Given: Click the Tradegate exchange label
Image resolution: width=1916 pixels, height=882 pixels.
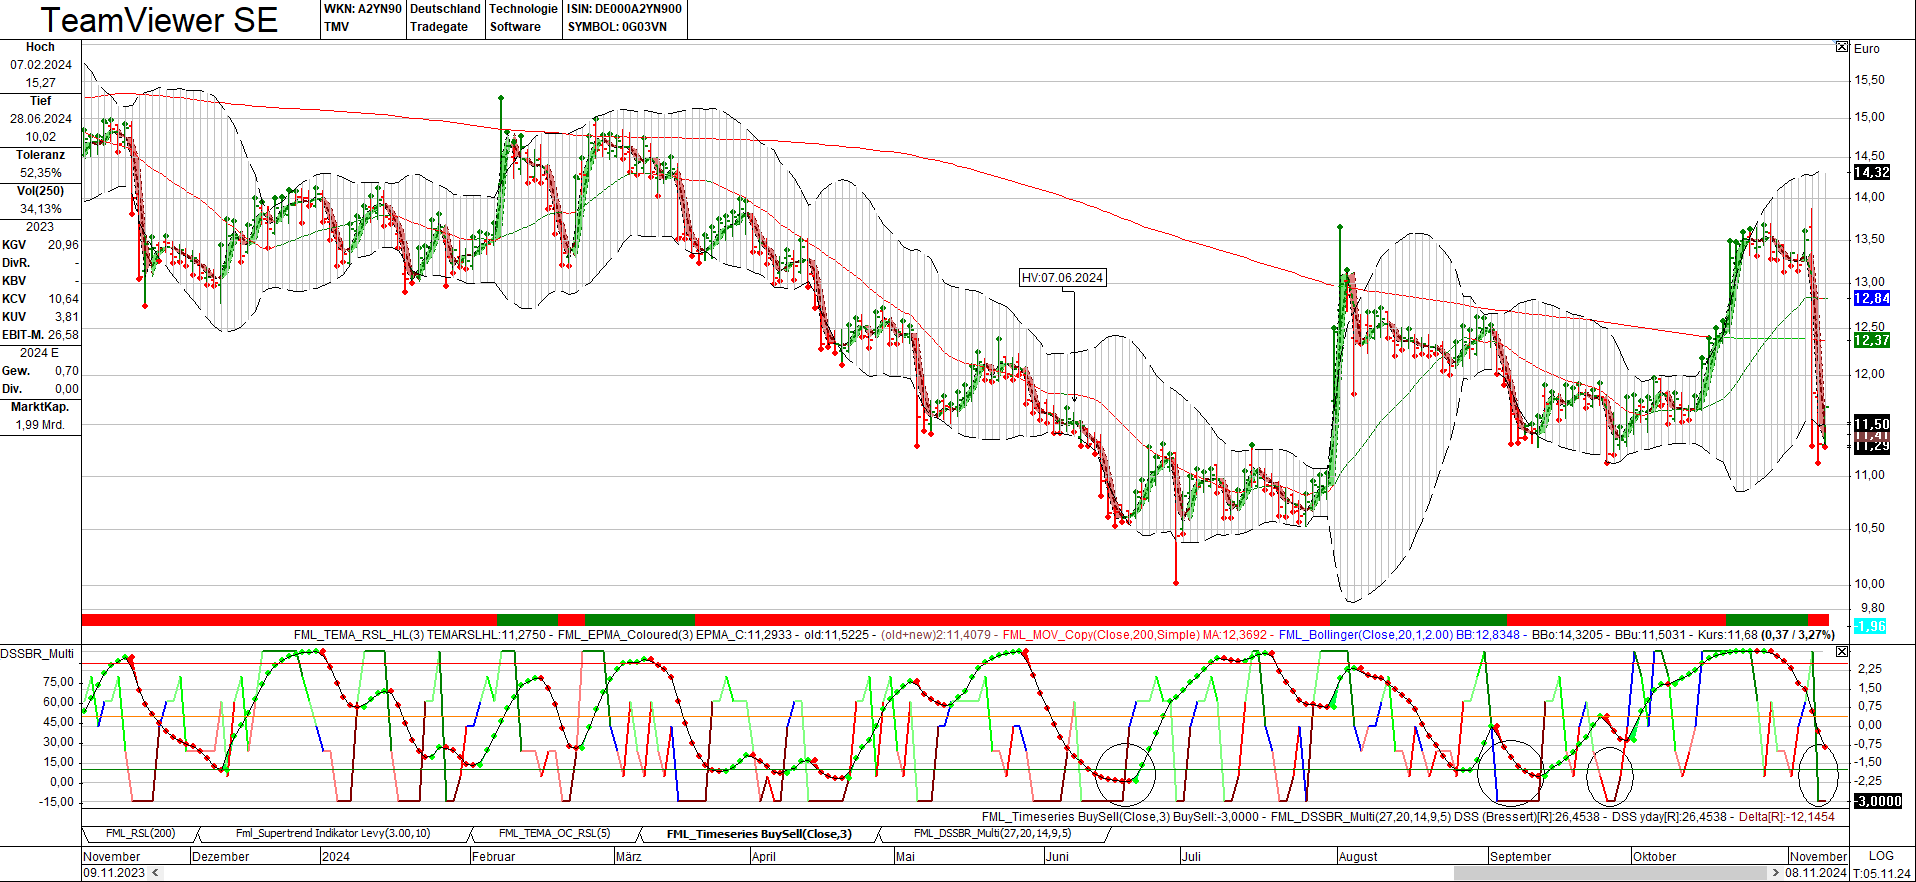Looking at the screenshot, I should coord(439,27).
